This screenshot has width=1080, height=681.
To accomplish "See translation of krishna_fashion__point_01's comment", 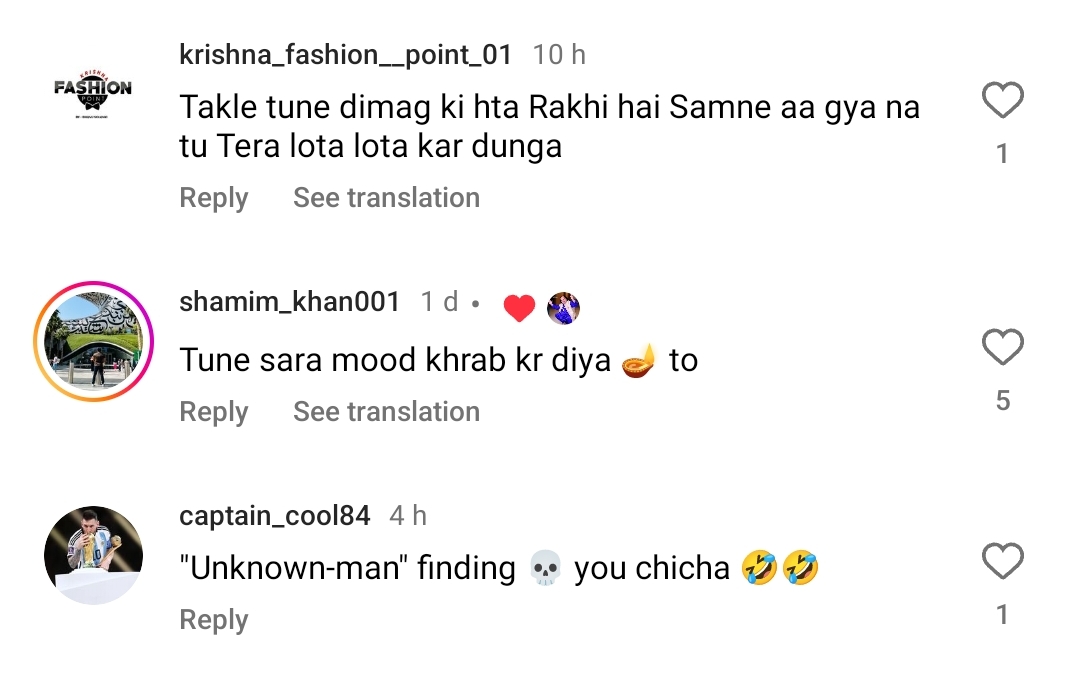I will pyautogui.click(x=386, y=198).
